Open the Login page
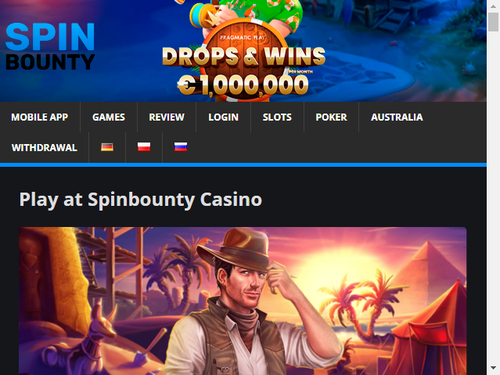This screenshot has width=500, height=375. click(x=223, y=117)
